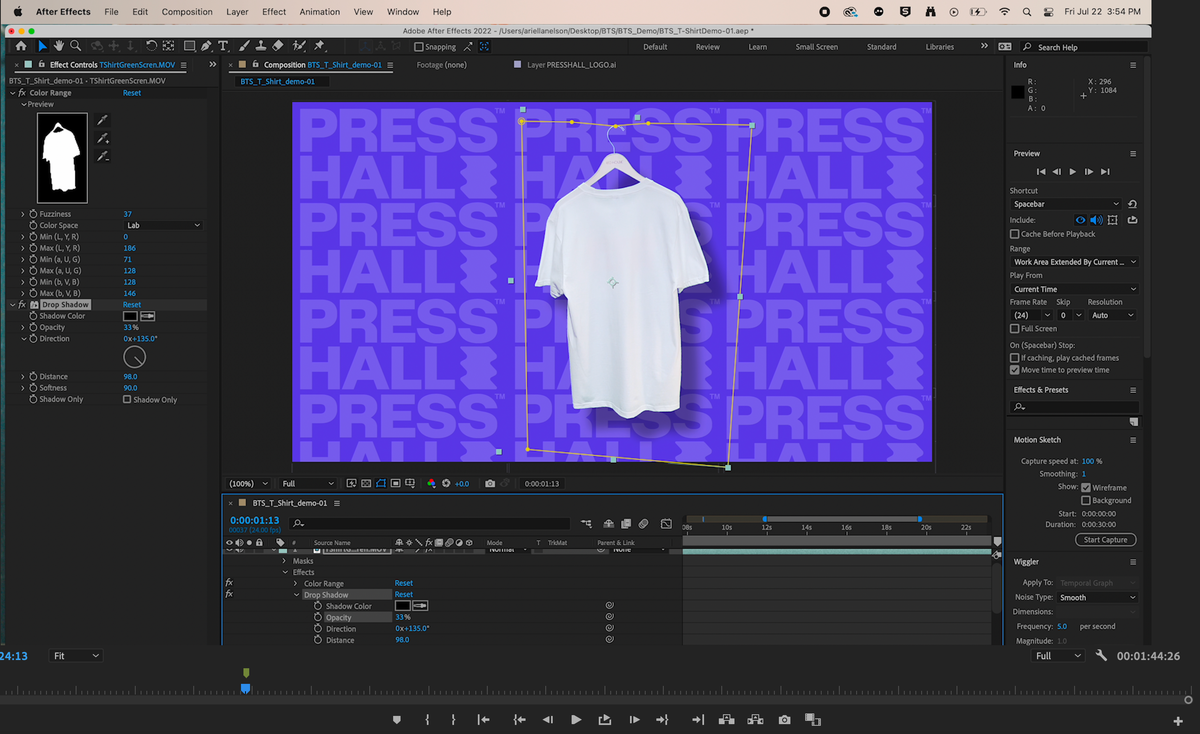1200x734 pixels.
Task: Click the Direction angle dial
Action: [x=134, y=357]
